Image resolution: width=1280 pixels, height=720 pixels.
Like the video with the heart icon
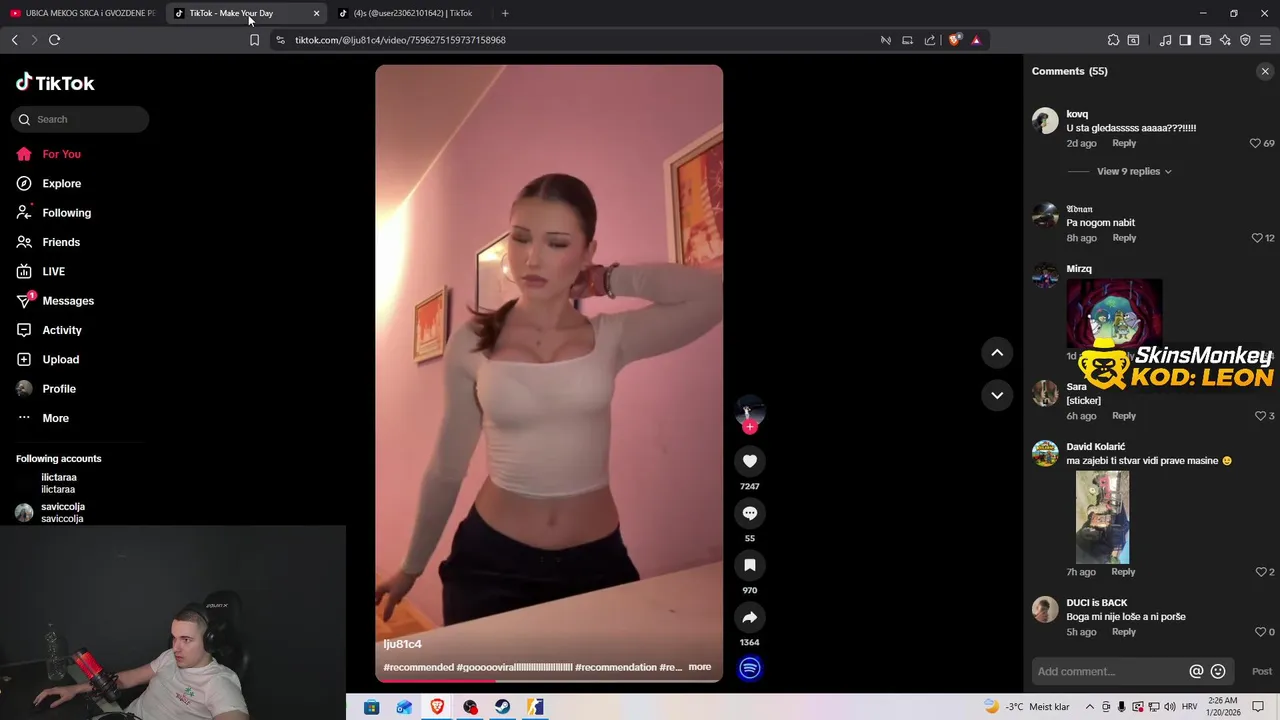(x=750, y=461)
